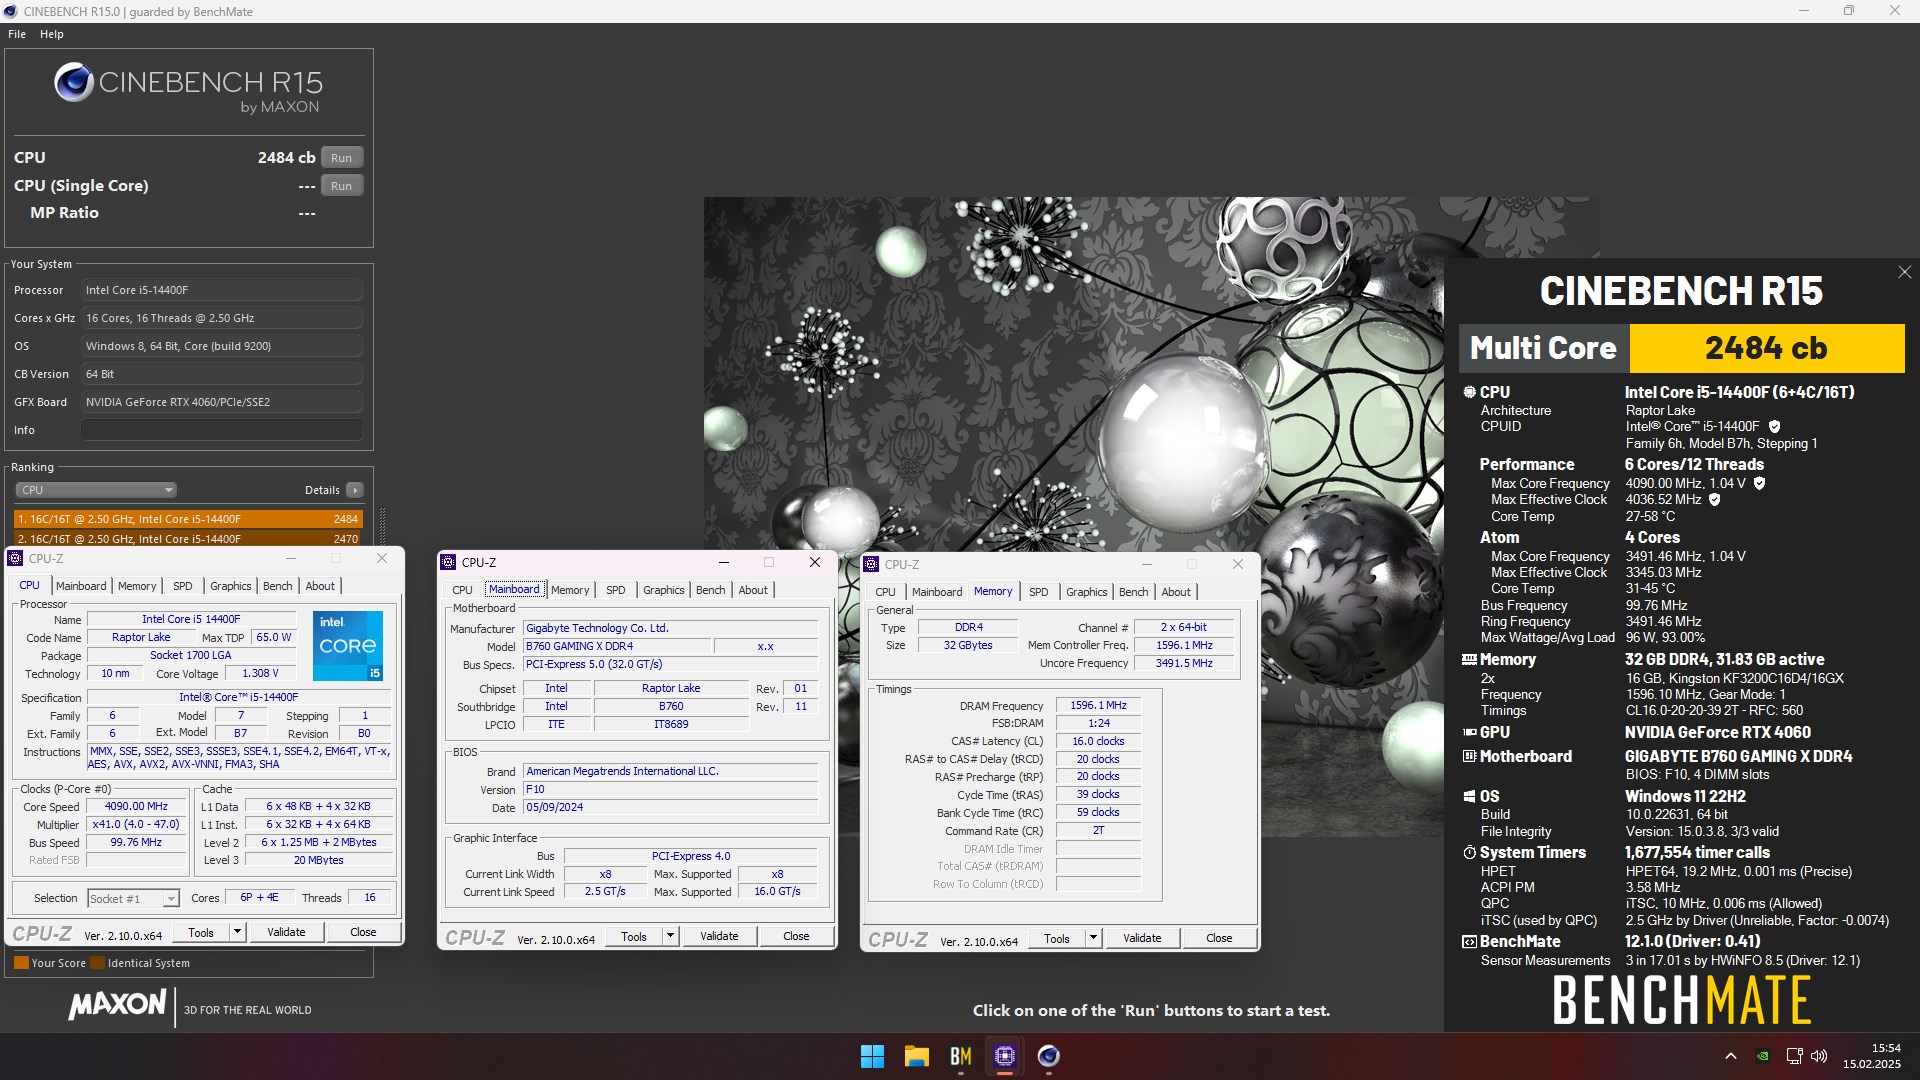Click the Intel Core i5 badge logo
Image resolution: width=1920 pixels, height=1080 pixels.
tap(348, 646)
